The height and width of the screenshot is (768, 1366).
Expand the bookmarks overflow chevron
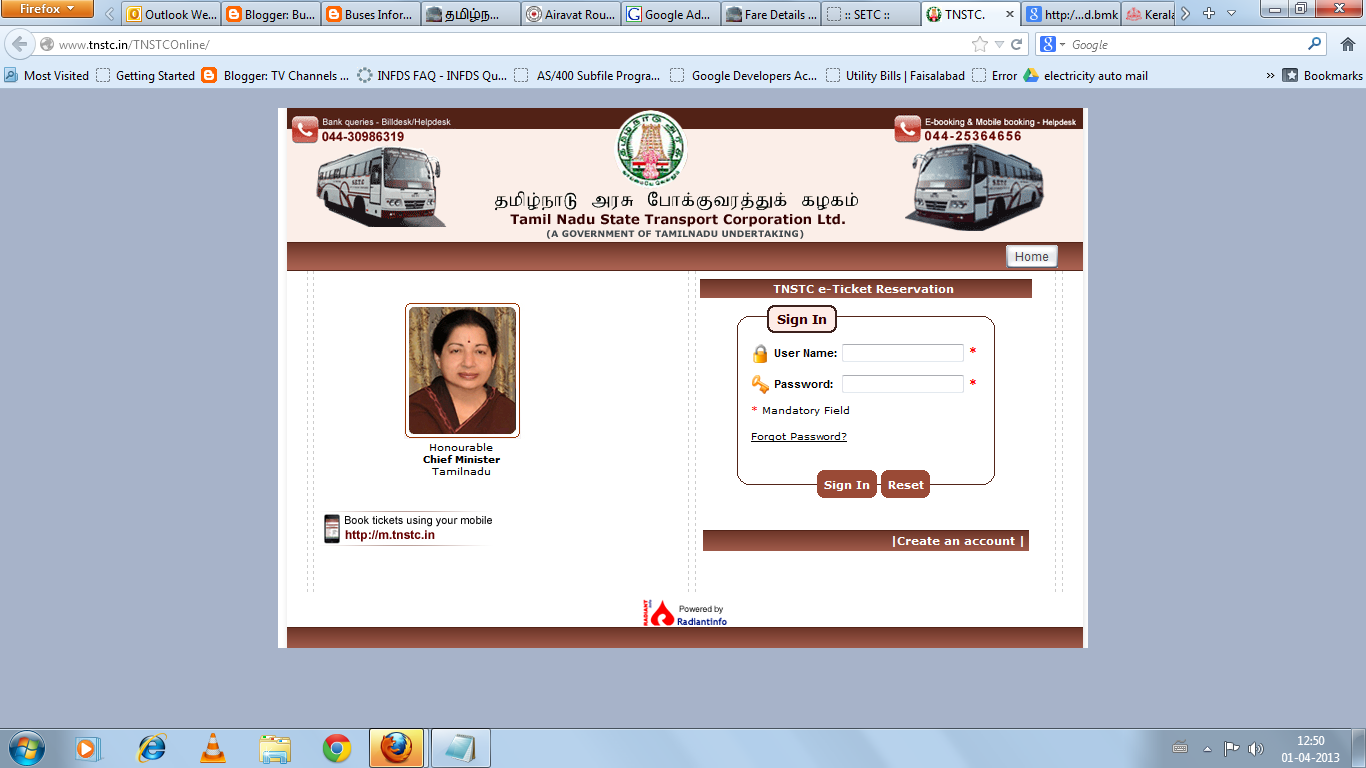pyautogui.click(x=1270, y=75)
